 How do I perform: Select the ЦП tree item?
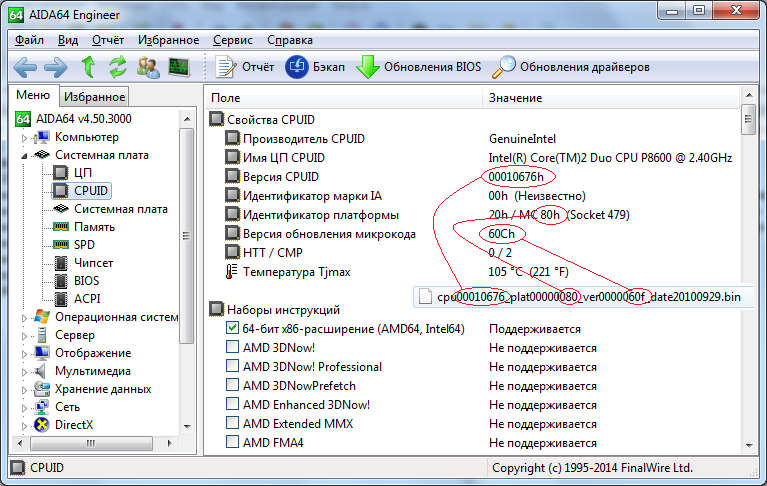pyautogui.click(x=83, y=173)
